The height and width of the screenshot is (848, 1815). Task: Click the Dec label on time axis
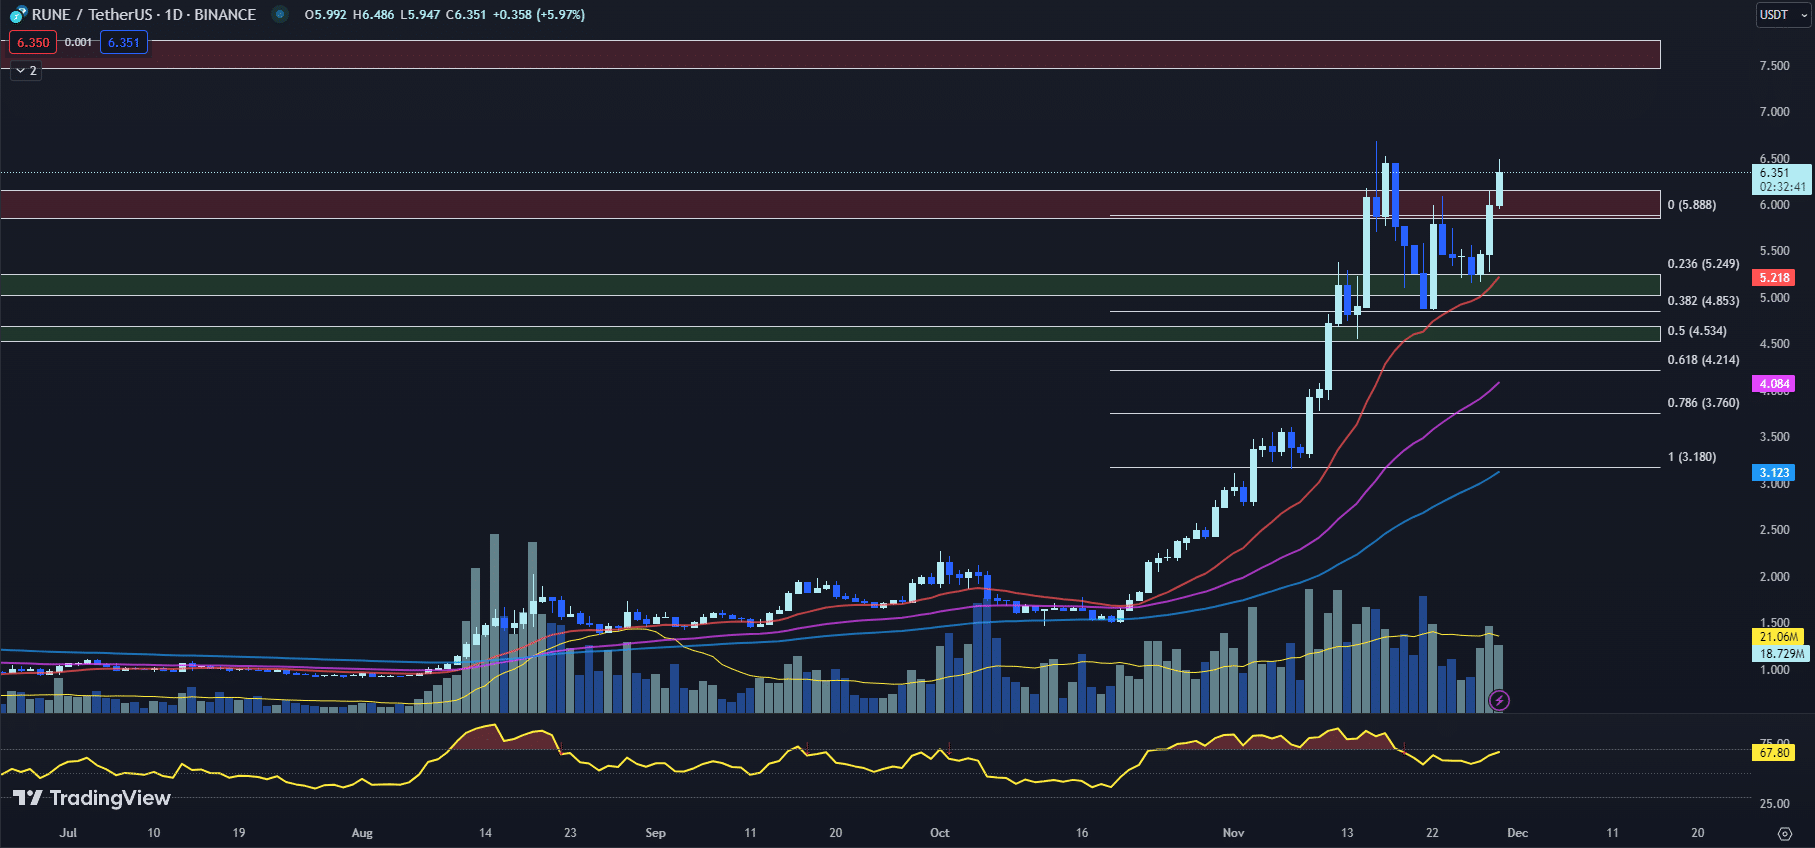(1517, 833)
